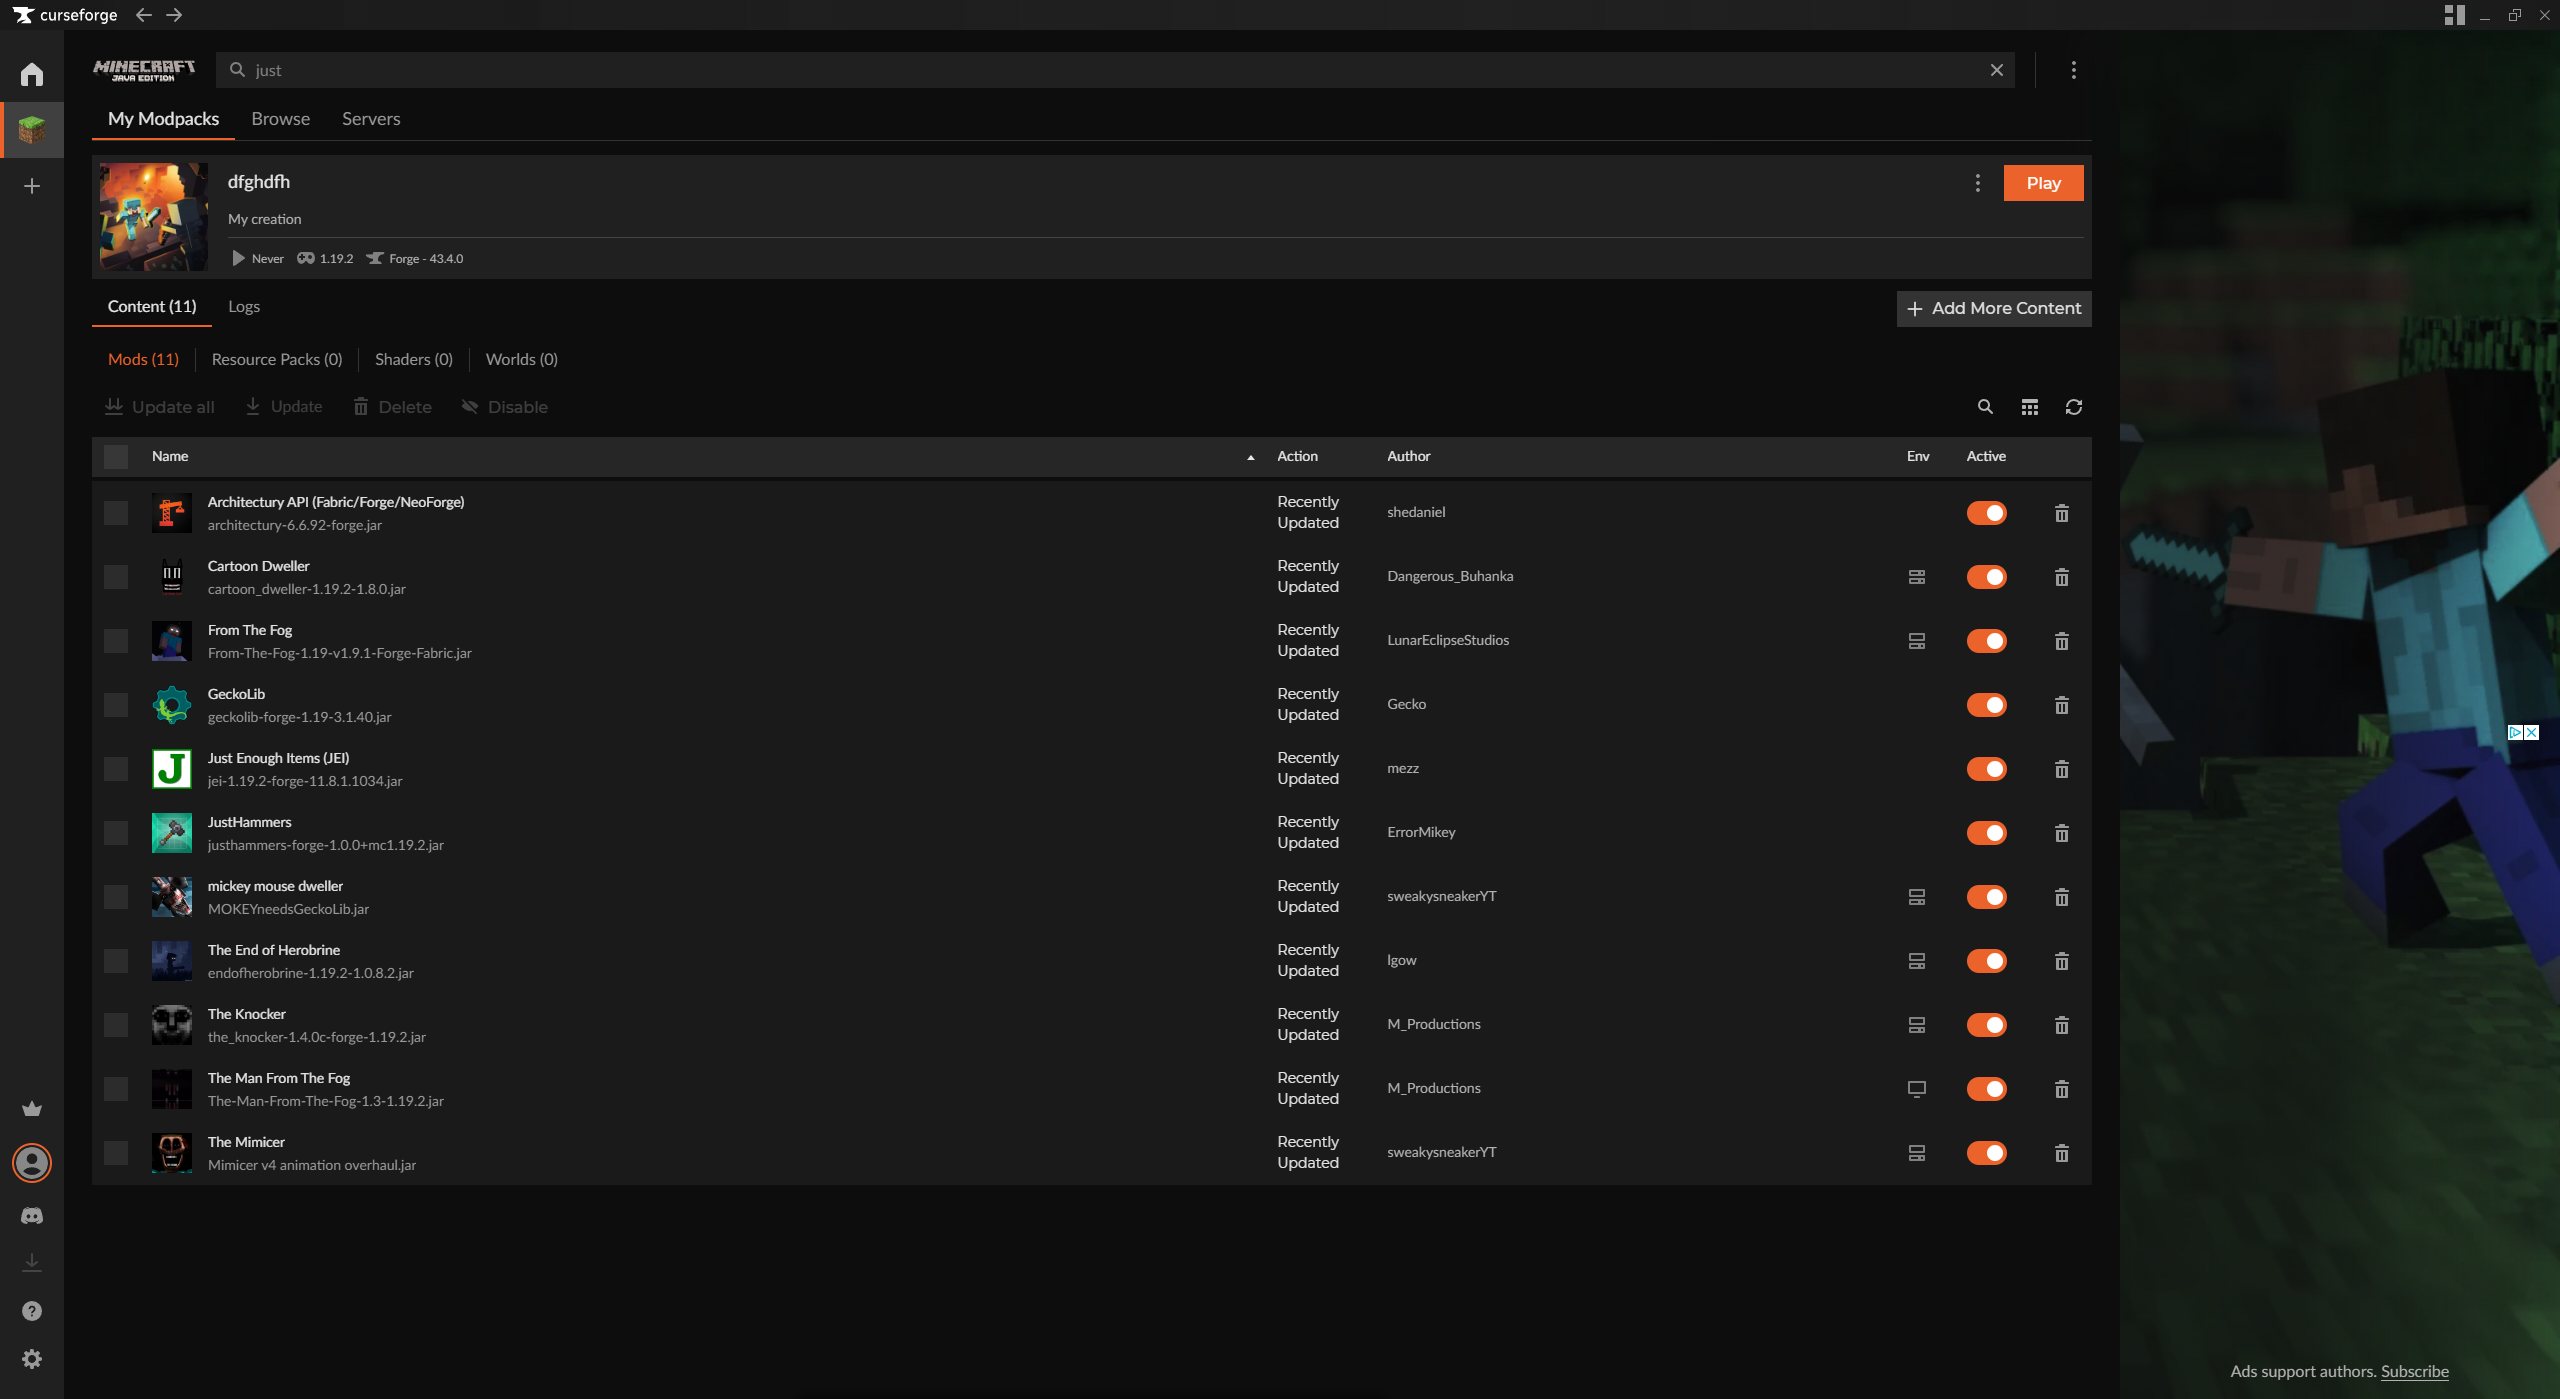
Task: Go to the CurseForge home icon
Action: pos(32,74)
